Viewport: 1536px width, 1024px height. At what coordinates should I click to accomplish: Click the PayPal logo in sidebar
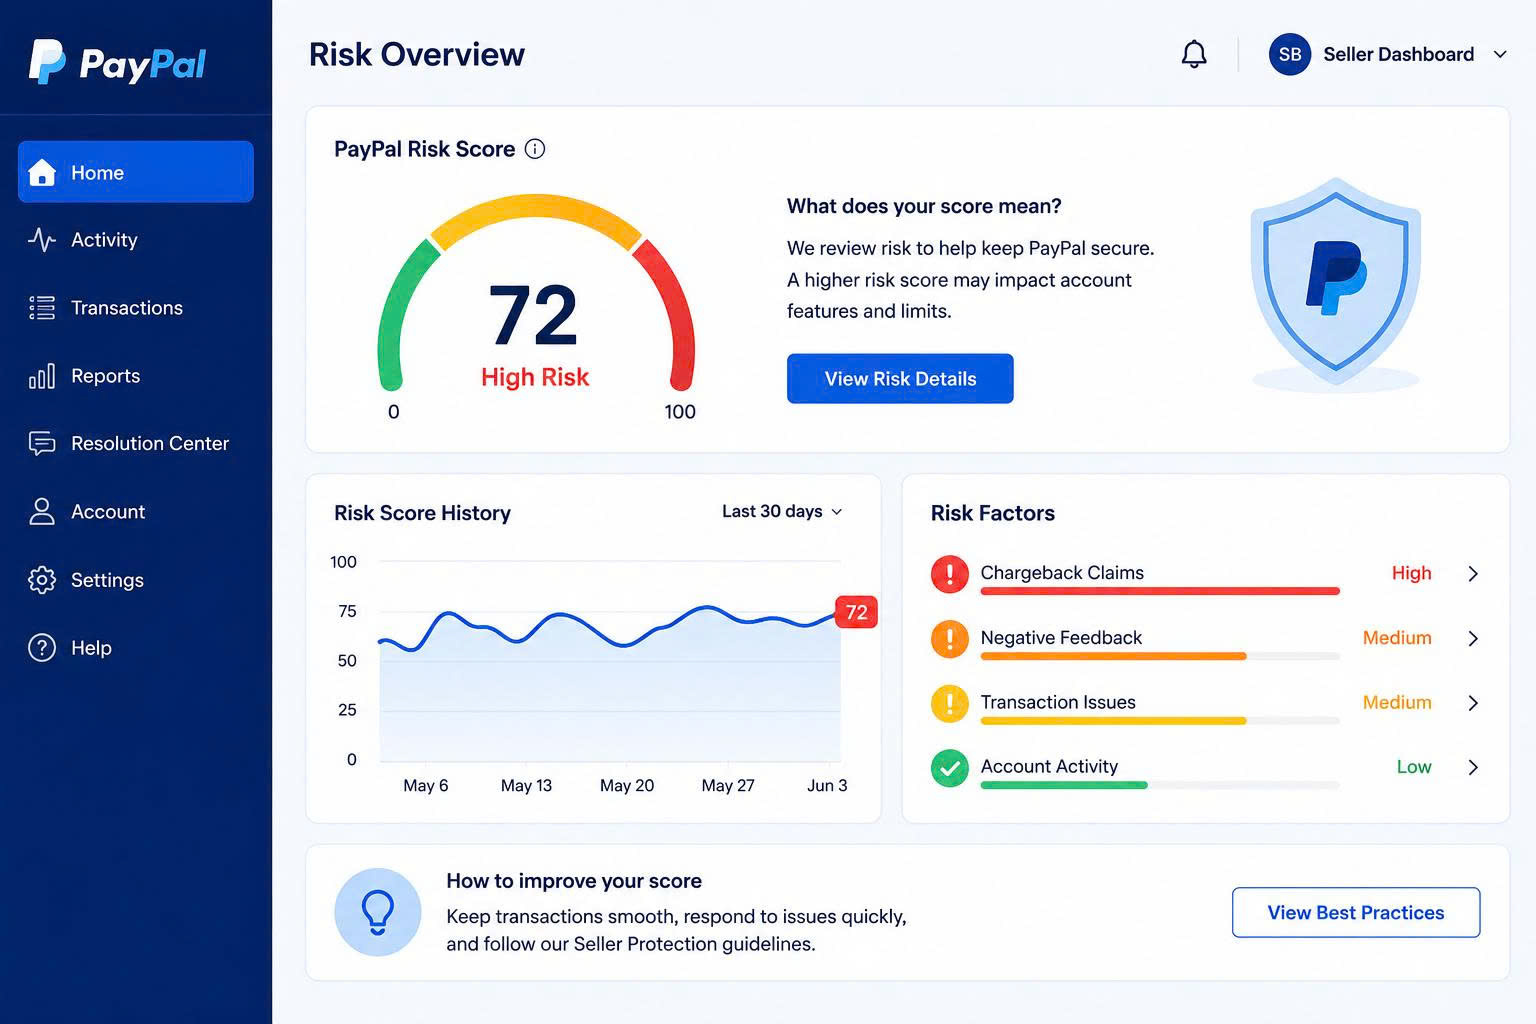[117, 62]
